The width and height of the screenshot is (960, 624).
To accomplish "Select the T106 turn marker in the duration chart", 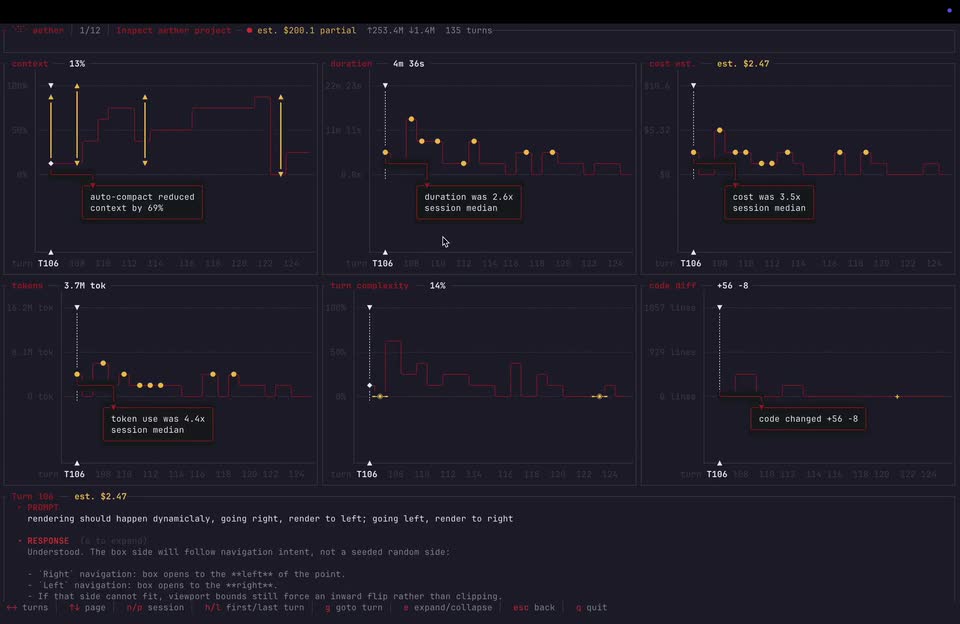I will [x=383, y=263].
